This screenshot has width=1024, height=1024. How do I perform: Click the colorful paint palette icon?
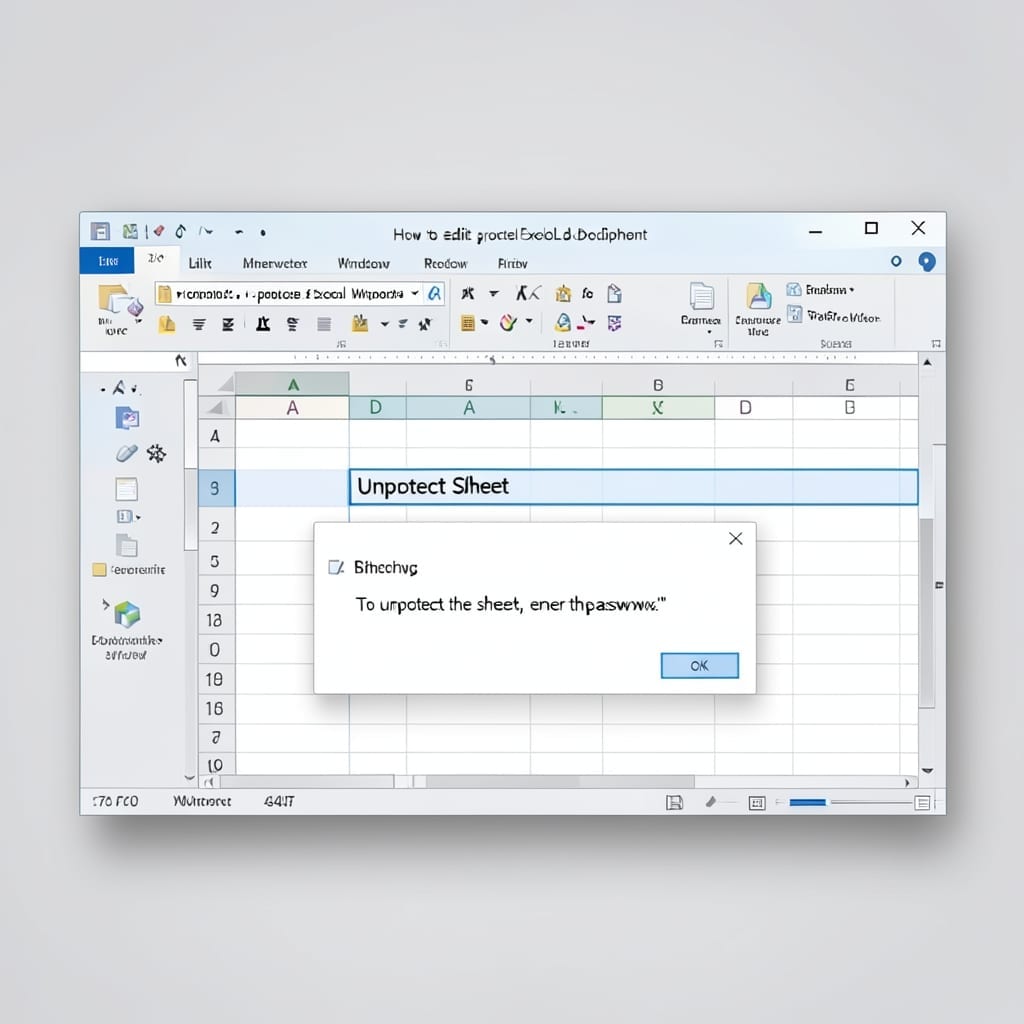(x=509, y=322)
